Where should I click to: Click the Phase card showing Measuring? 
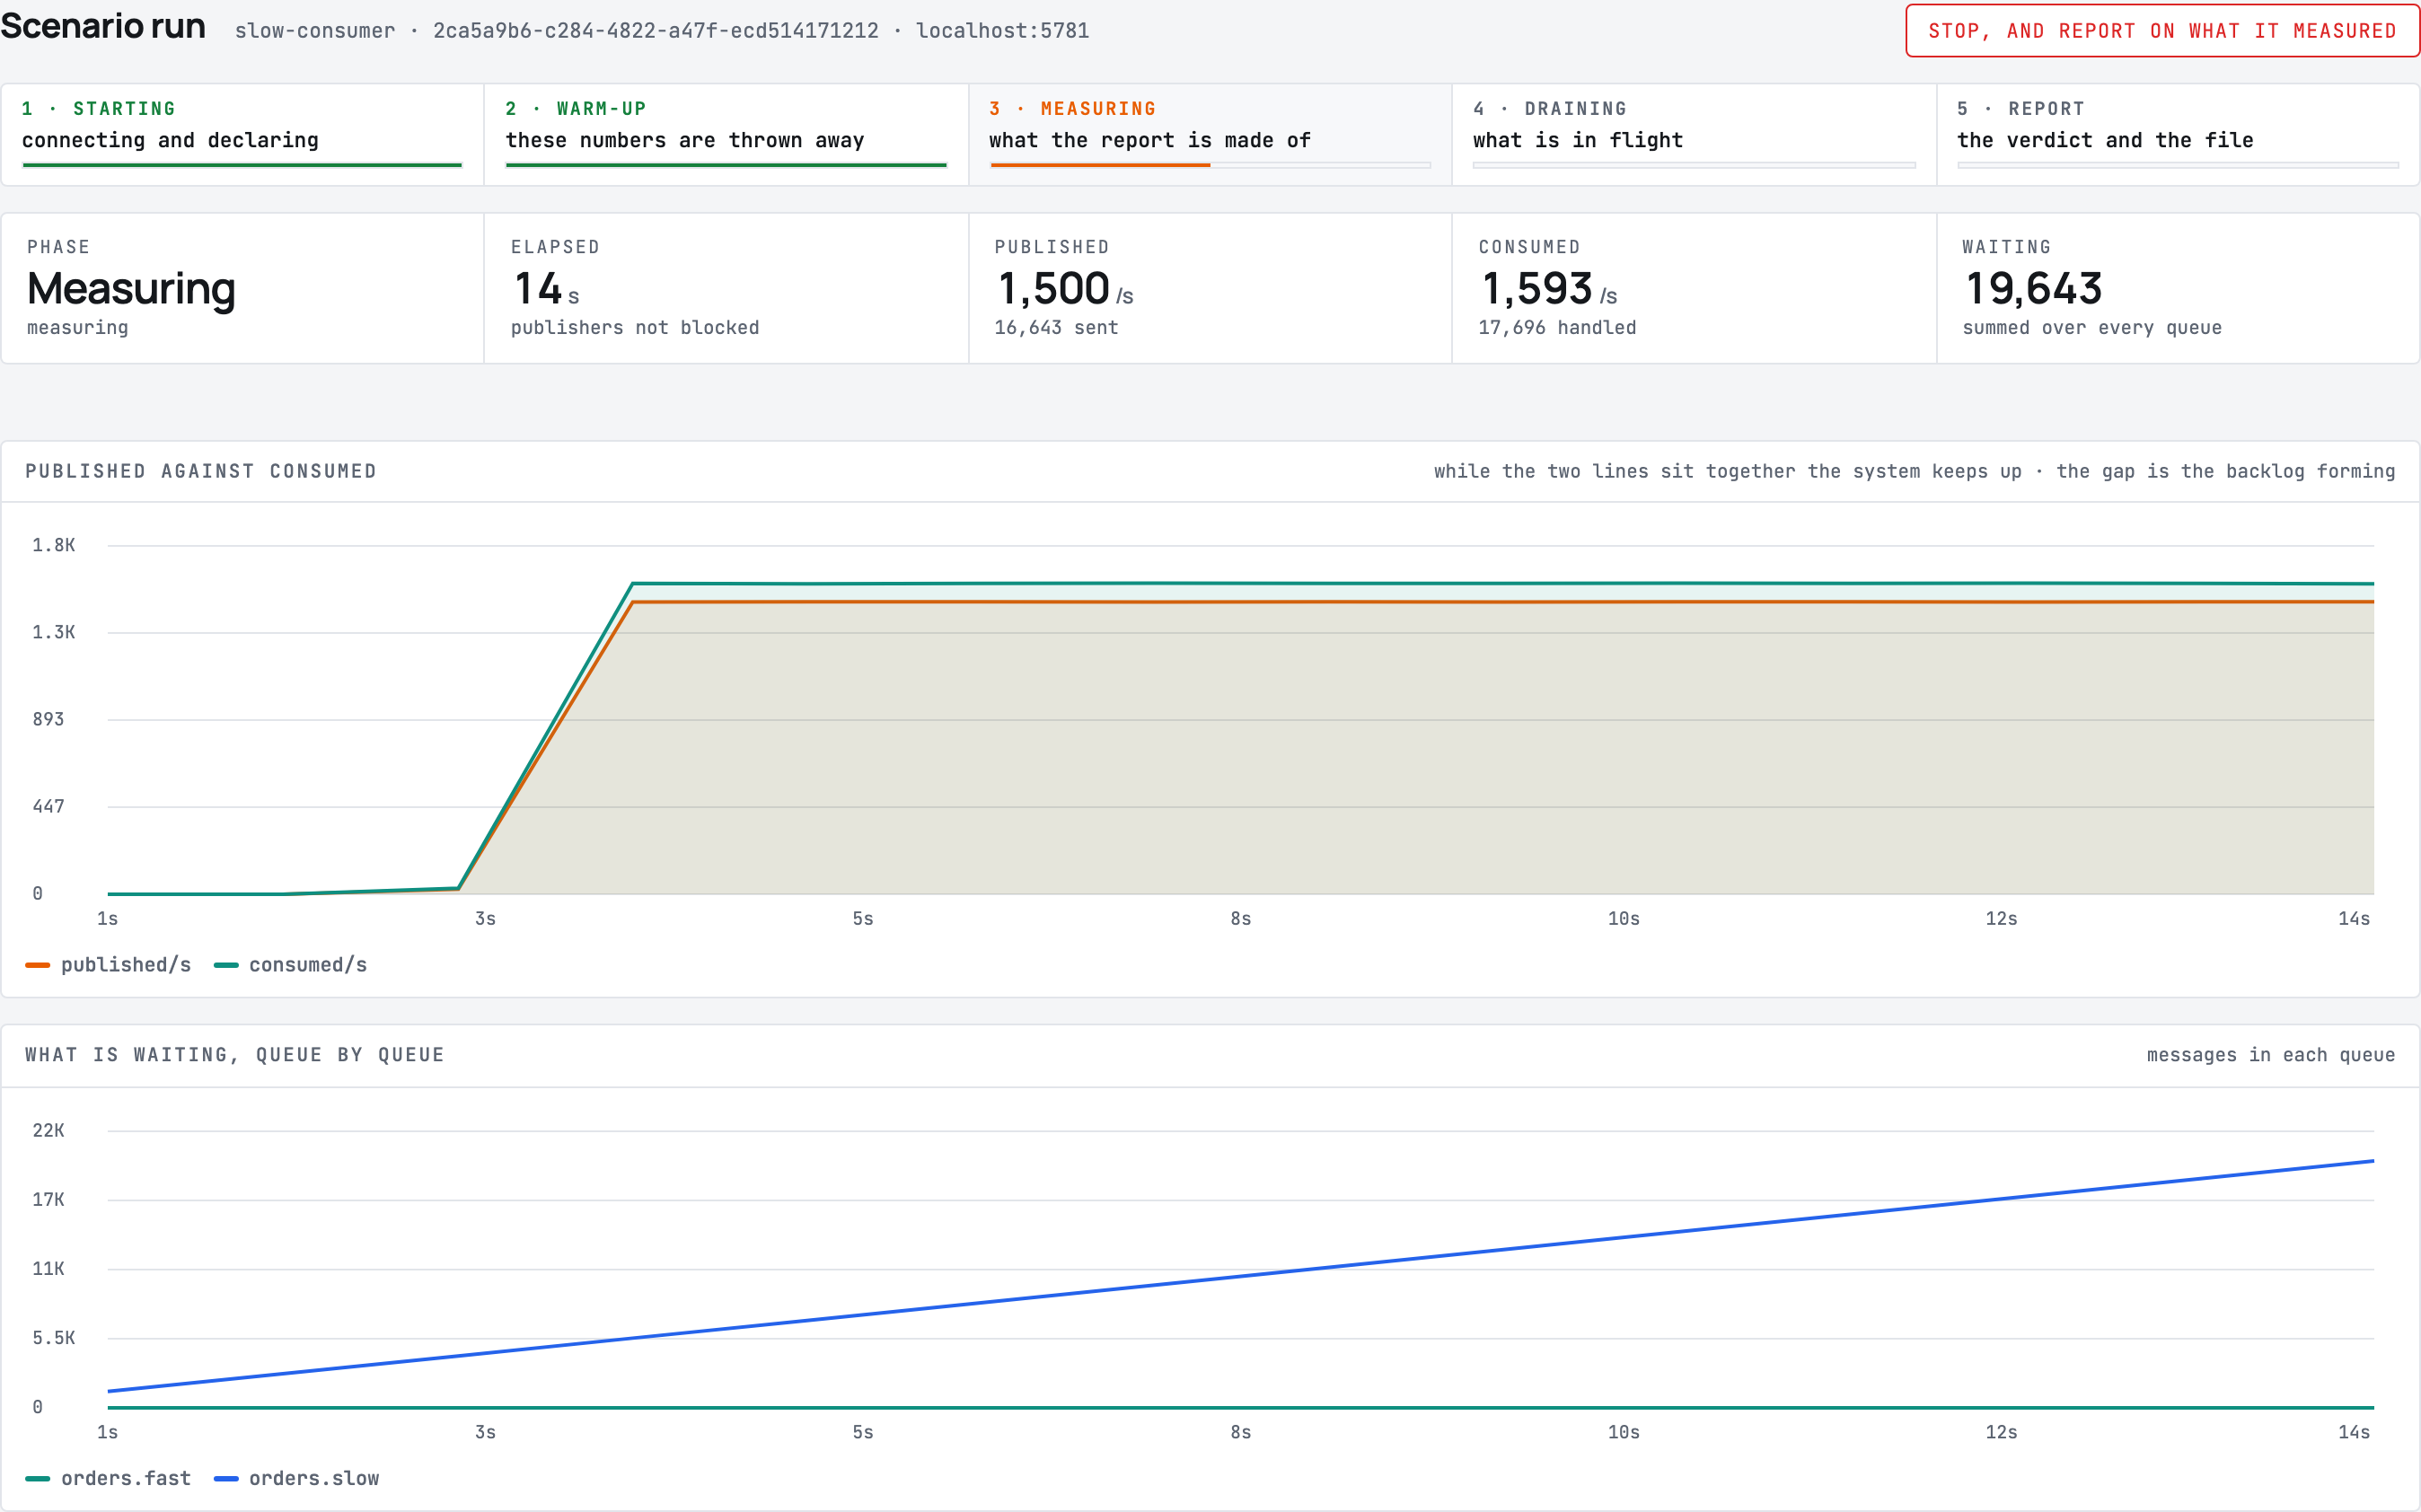point(242,288)
